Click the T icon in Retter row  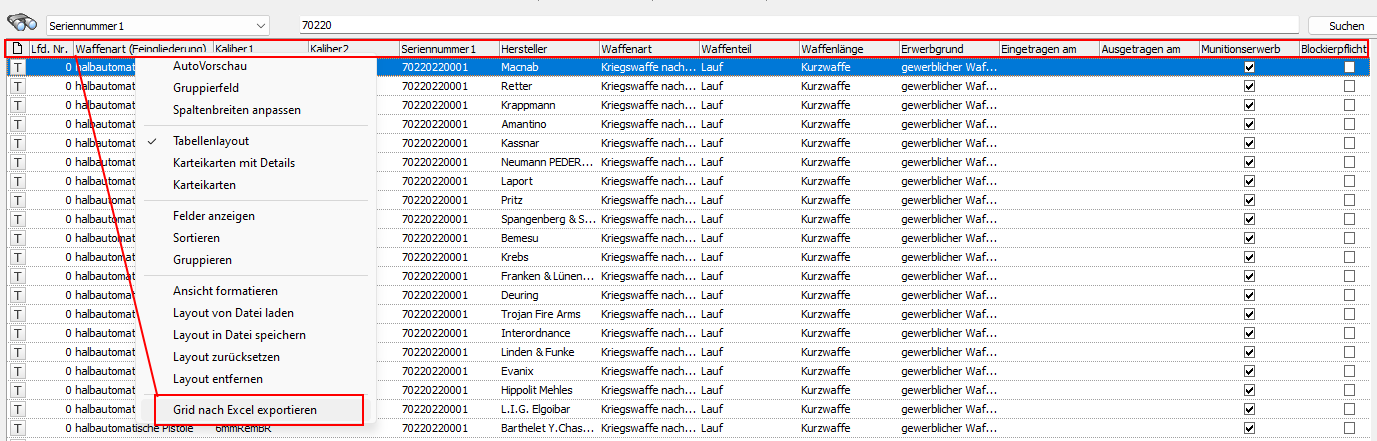coord(18,86)
